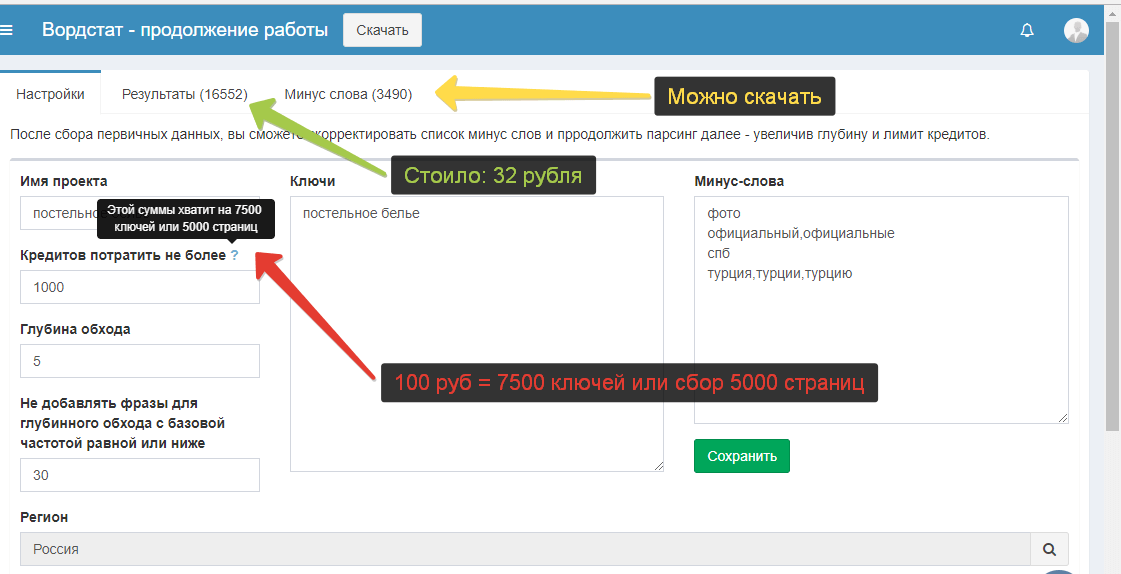Grab the resize handle of Ключи textarea
Viewport: 1121px width, 574px height.
click(658, 465)
